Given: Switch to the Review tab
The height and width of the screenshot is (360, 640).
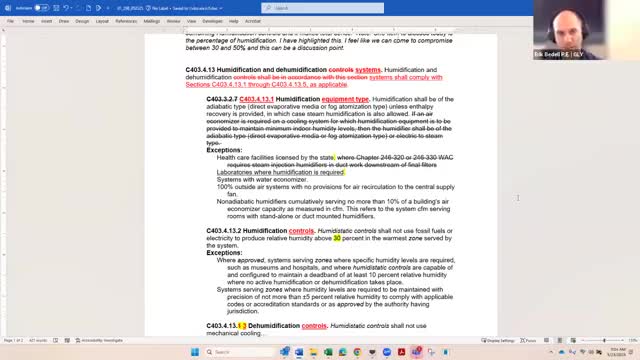Looking at the screenshot, I should 173,21.
